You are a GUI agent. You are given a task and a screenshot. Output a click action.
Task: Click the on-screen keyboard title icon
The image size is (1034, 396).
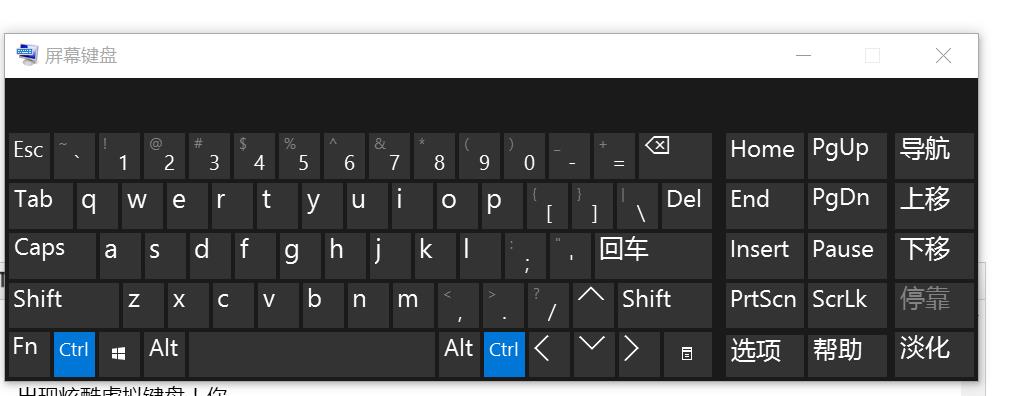(x=28, y=55)
